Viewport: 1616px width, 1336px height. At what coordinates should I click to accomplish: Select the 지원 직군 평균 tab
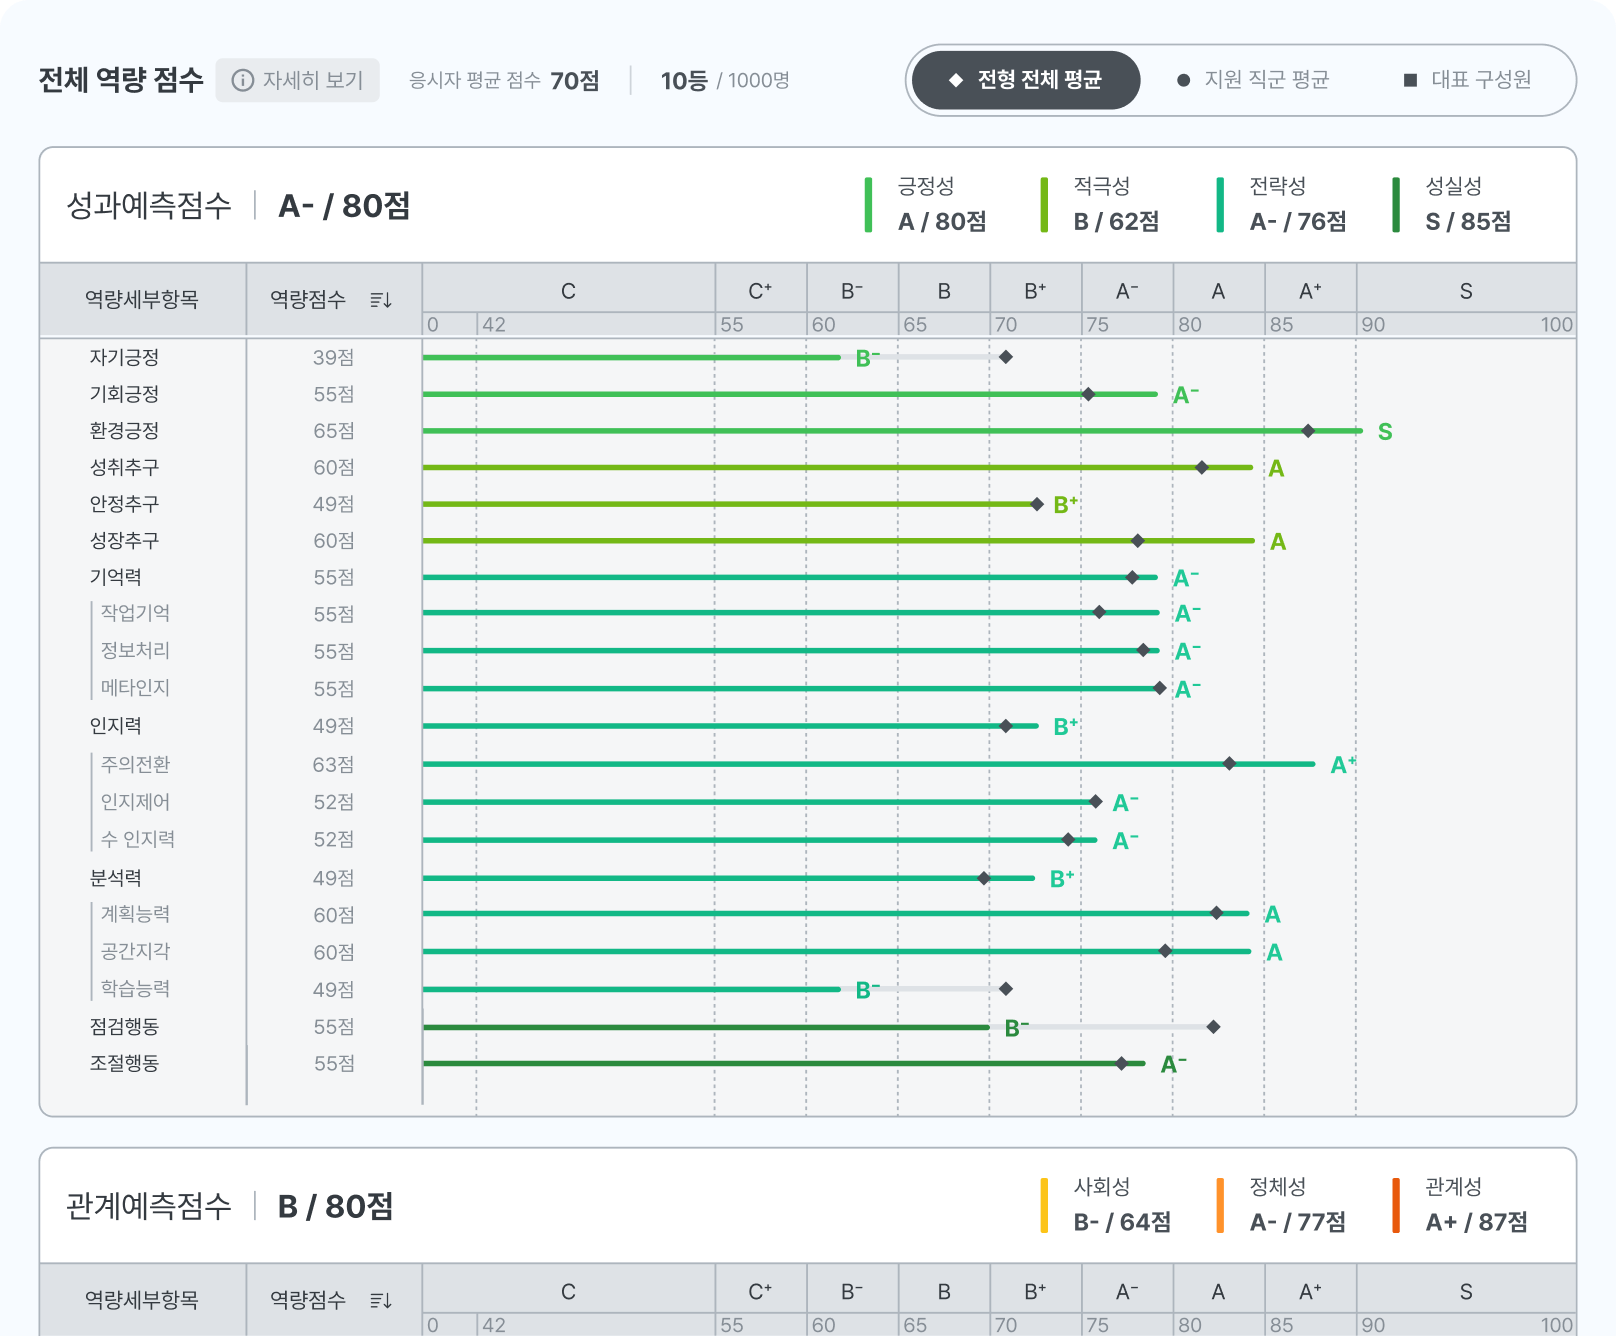pyautogui.click(x=1253, y=80)
